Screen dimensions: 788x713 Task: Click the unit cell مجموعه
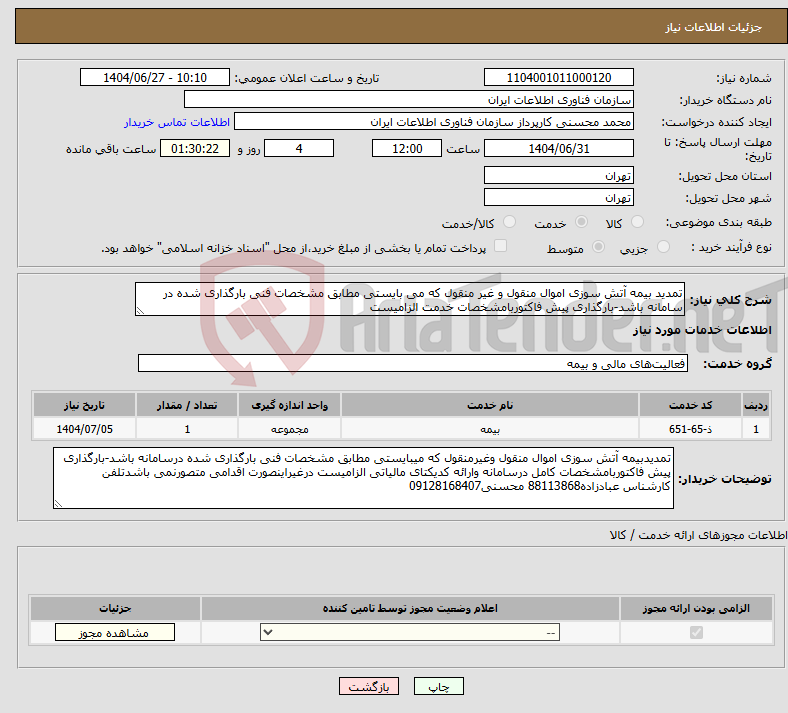[289, 429]
